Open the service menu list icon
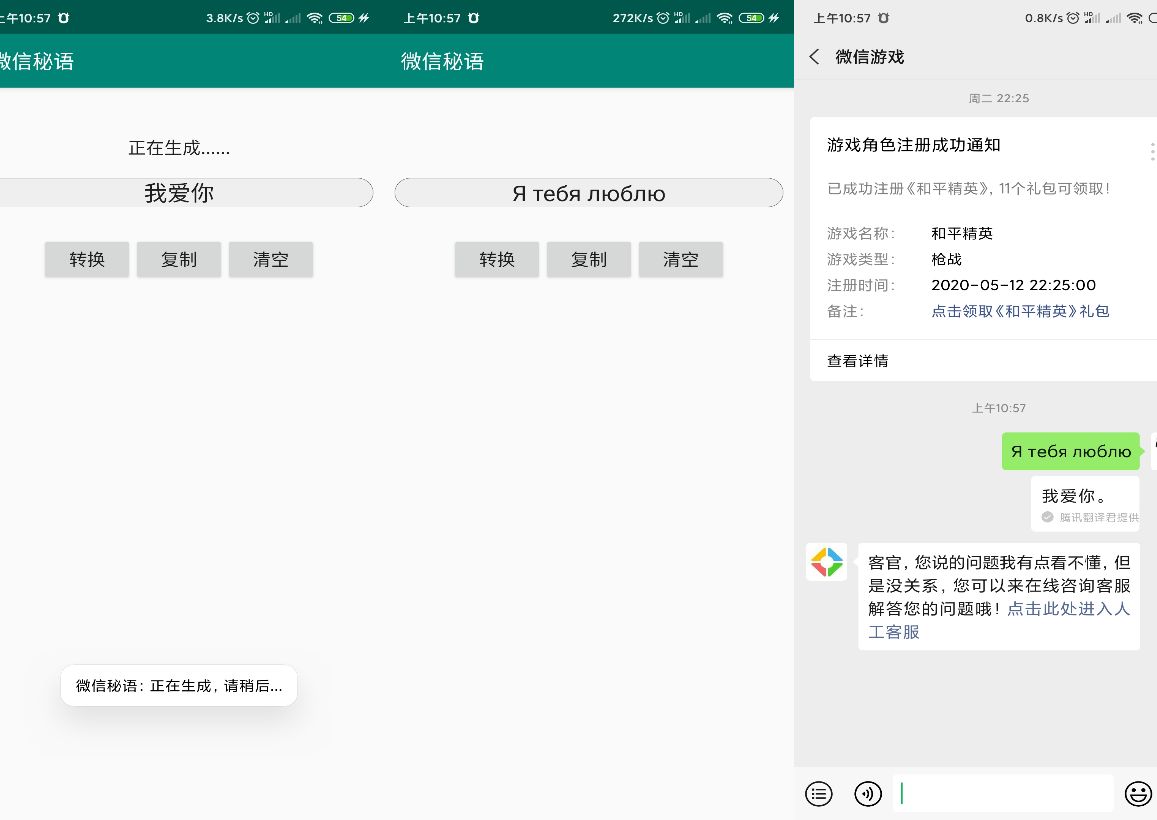Viewport: 1157px width, 820px height. pos(819,794)
